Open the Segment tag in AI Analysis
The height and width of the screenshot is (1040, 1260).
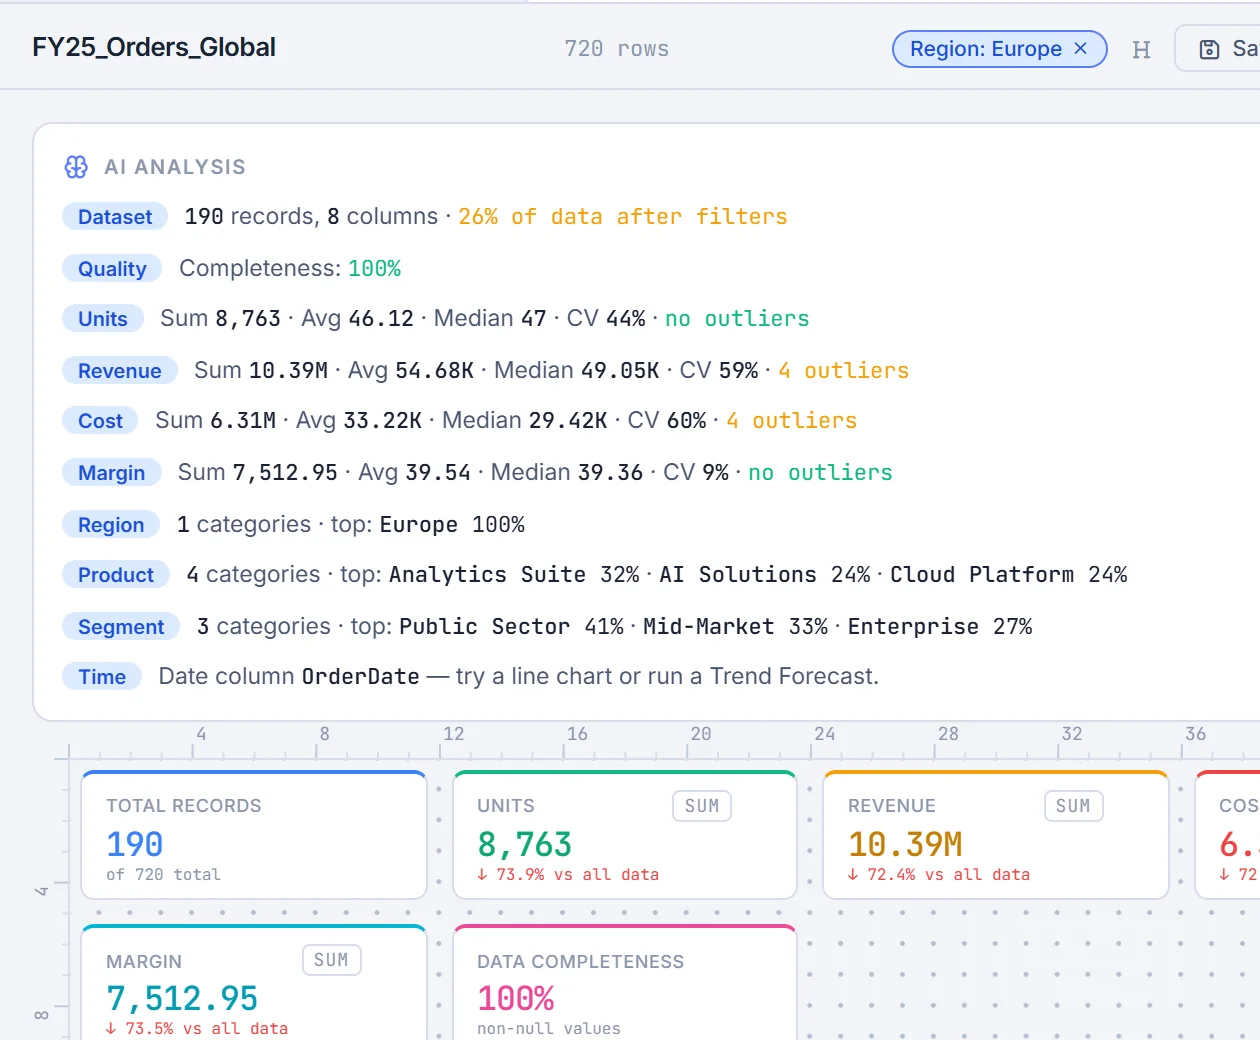[121, 627]
